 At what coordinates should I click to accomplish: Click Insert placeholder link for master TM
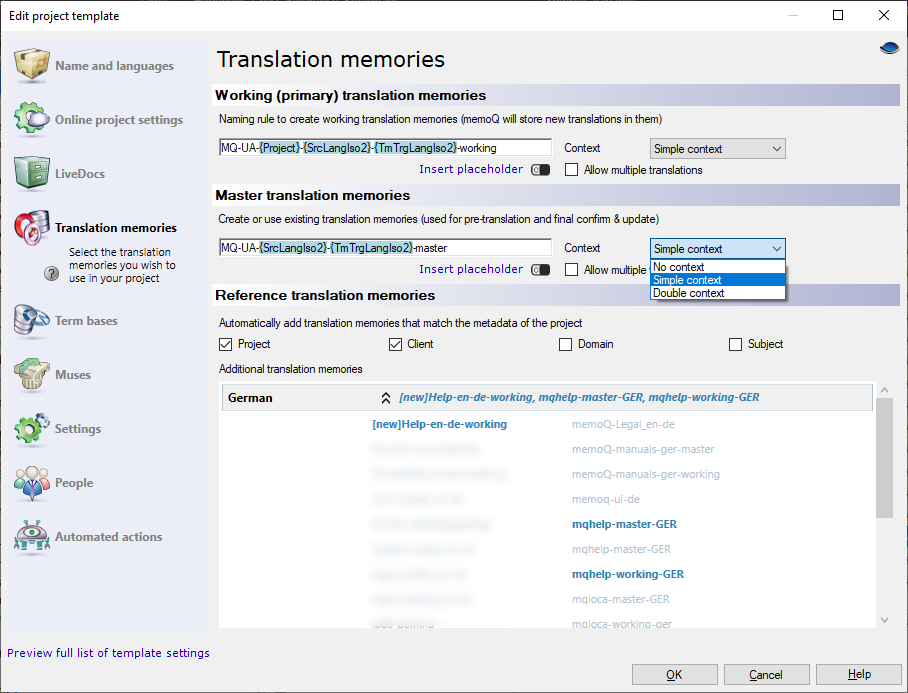tap(471, 269)
